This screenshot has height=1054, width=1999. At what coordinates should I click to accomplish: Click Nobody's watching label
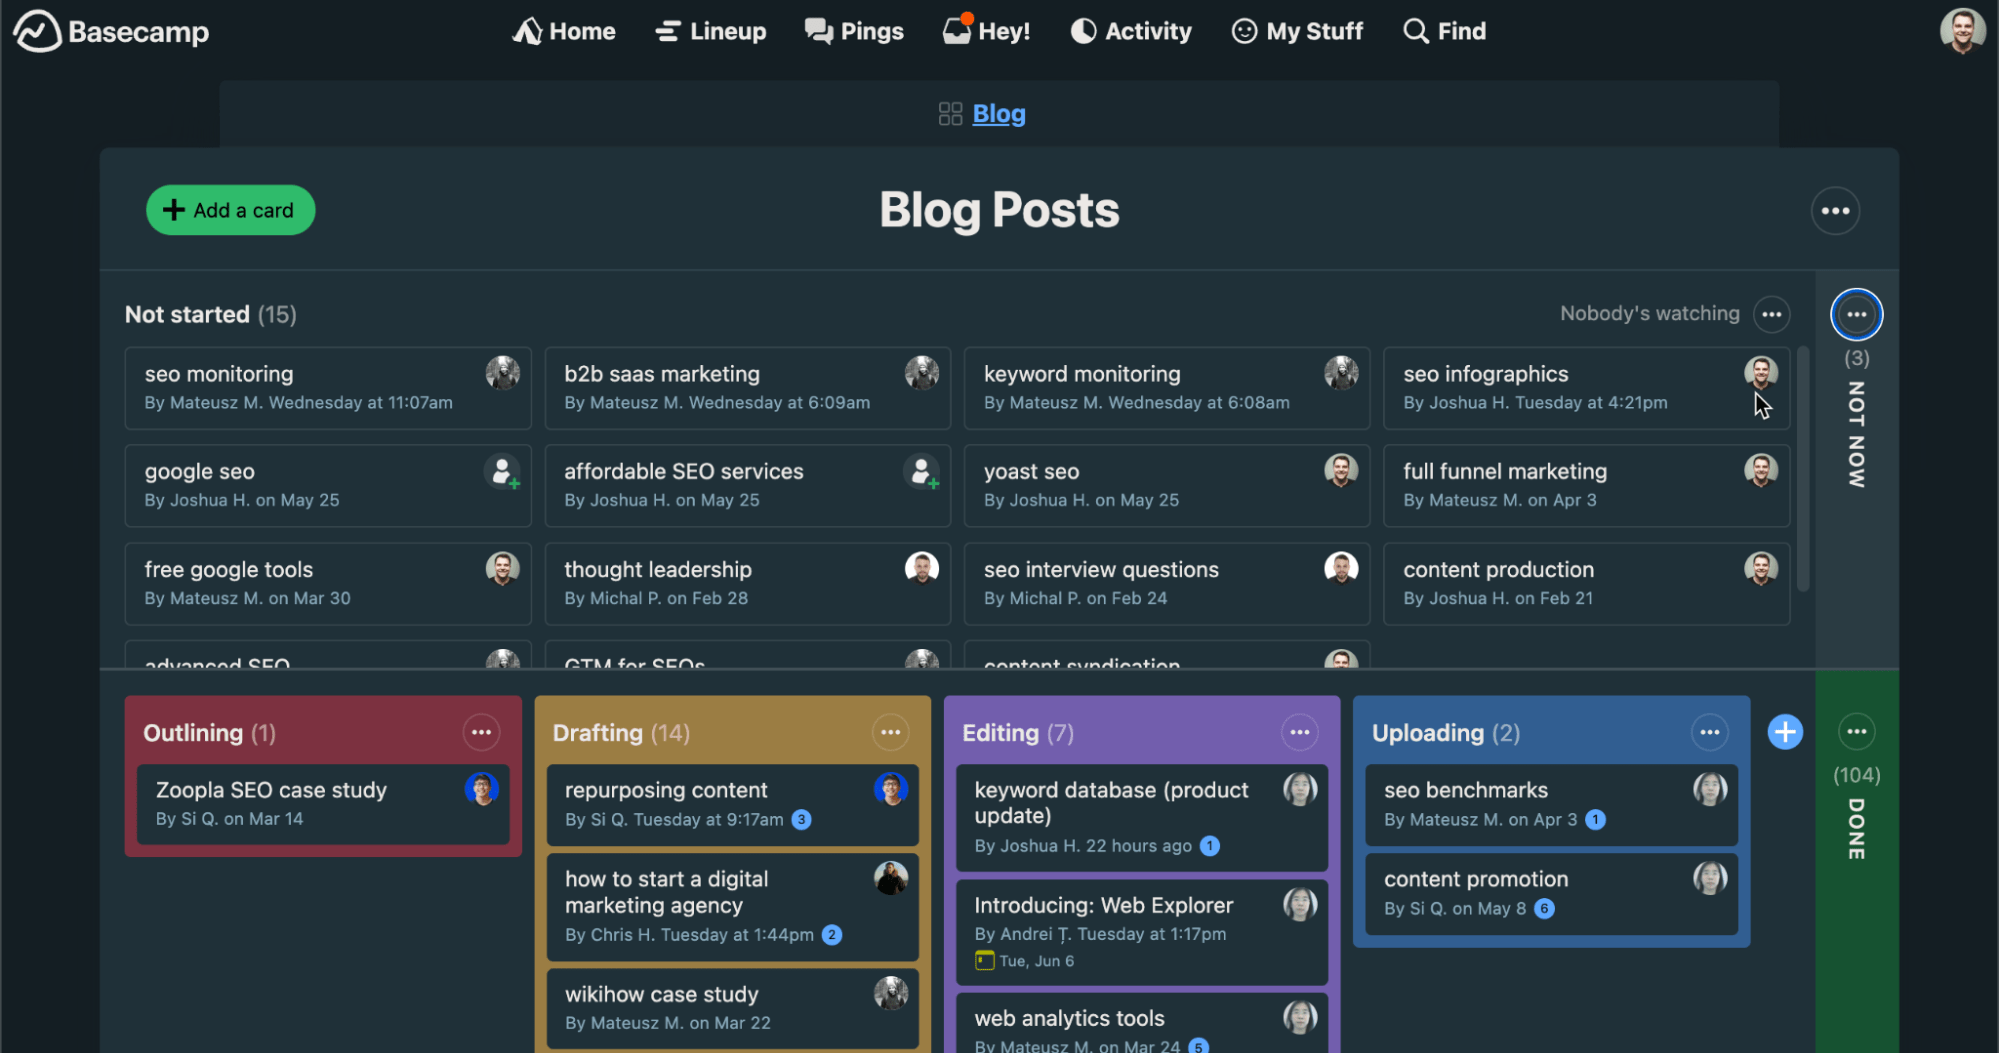tap(1650, 314)
